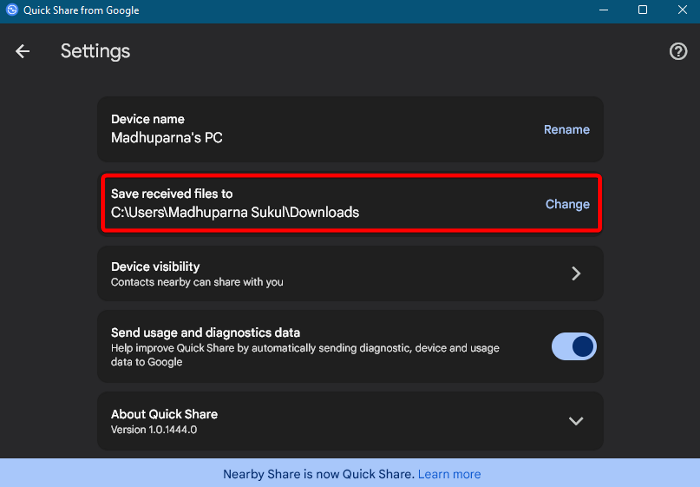The height and width of the screenshot is (487, 700).
Task: Rename the device Madhuparna's PC
Action: click(x=567, y=129)
